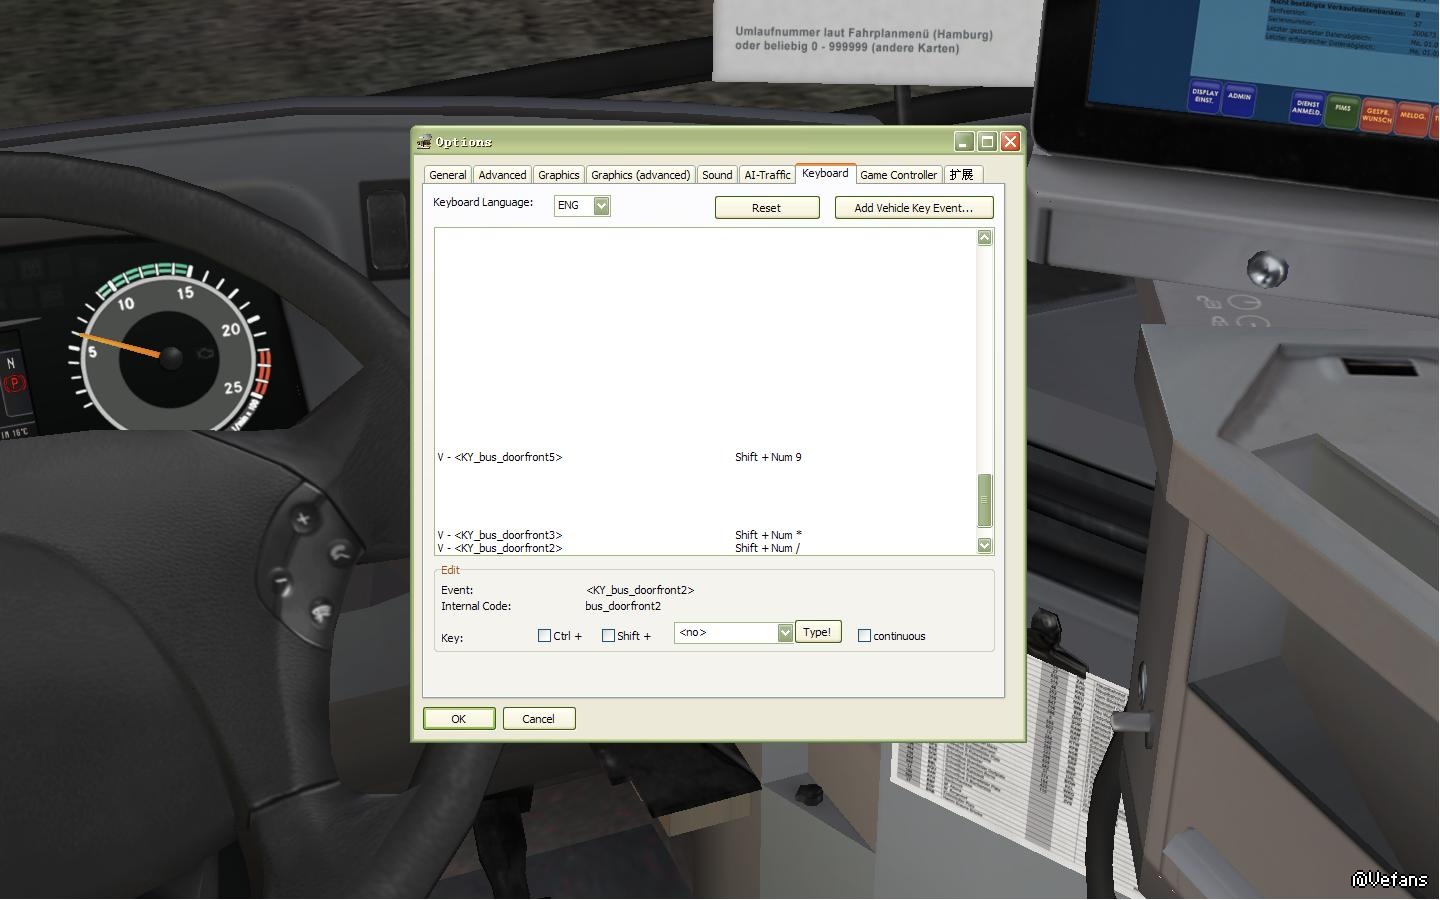The width and height of the screenshot is (1440, 900).
Task: Click Add Vehicle Key Event... button
Action: pos(914,207)
